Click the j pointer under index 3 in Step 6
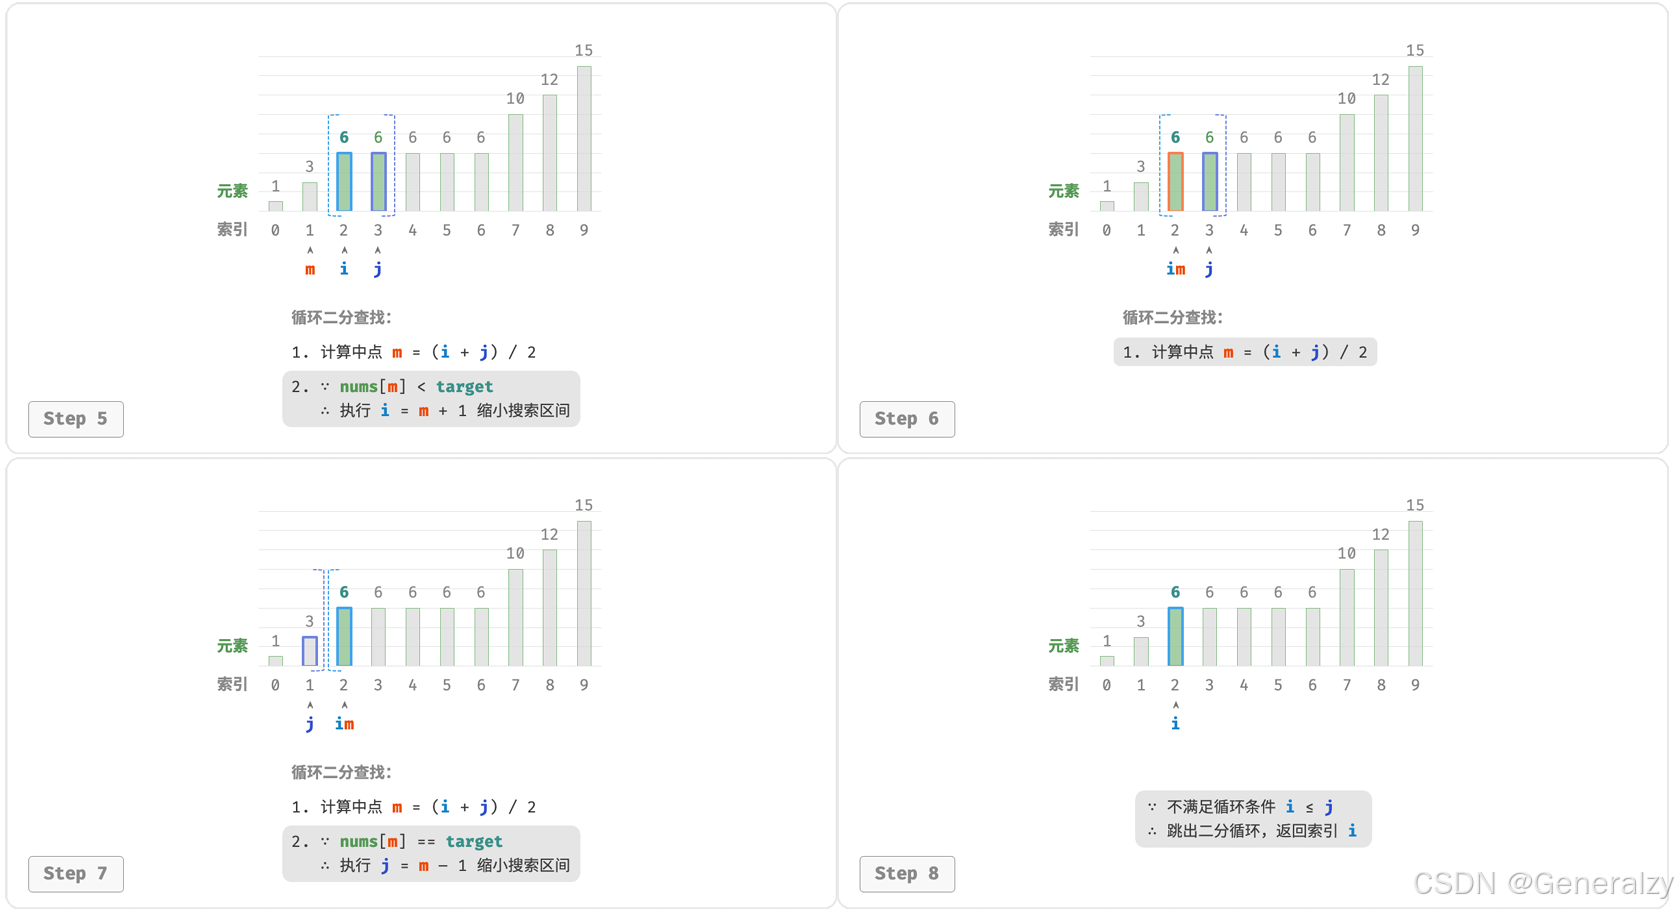This screenshot has height=913, width=1678. click(x=1210, y=270)
